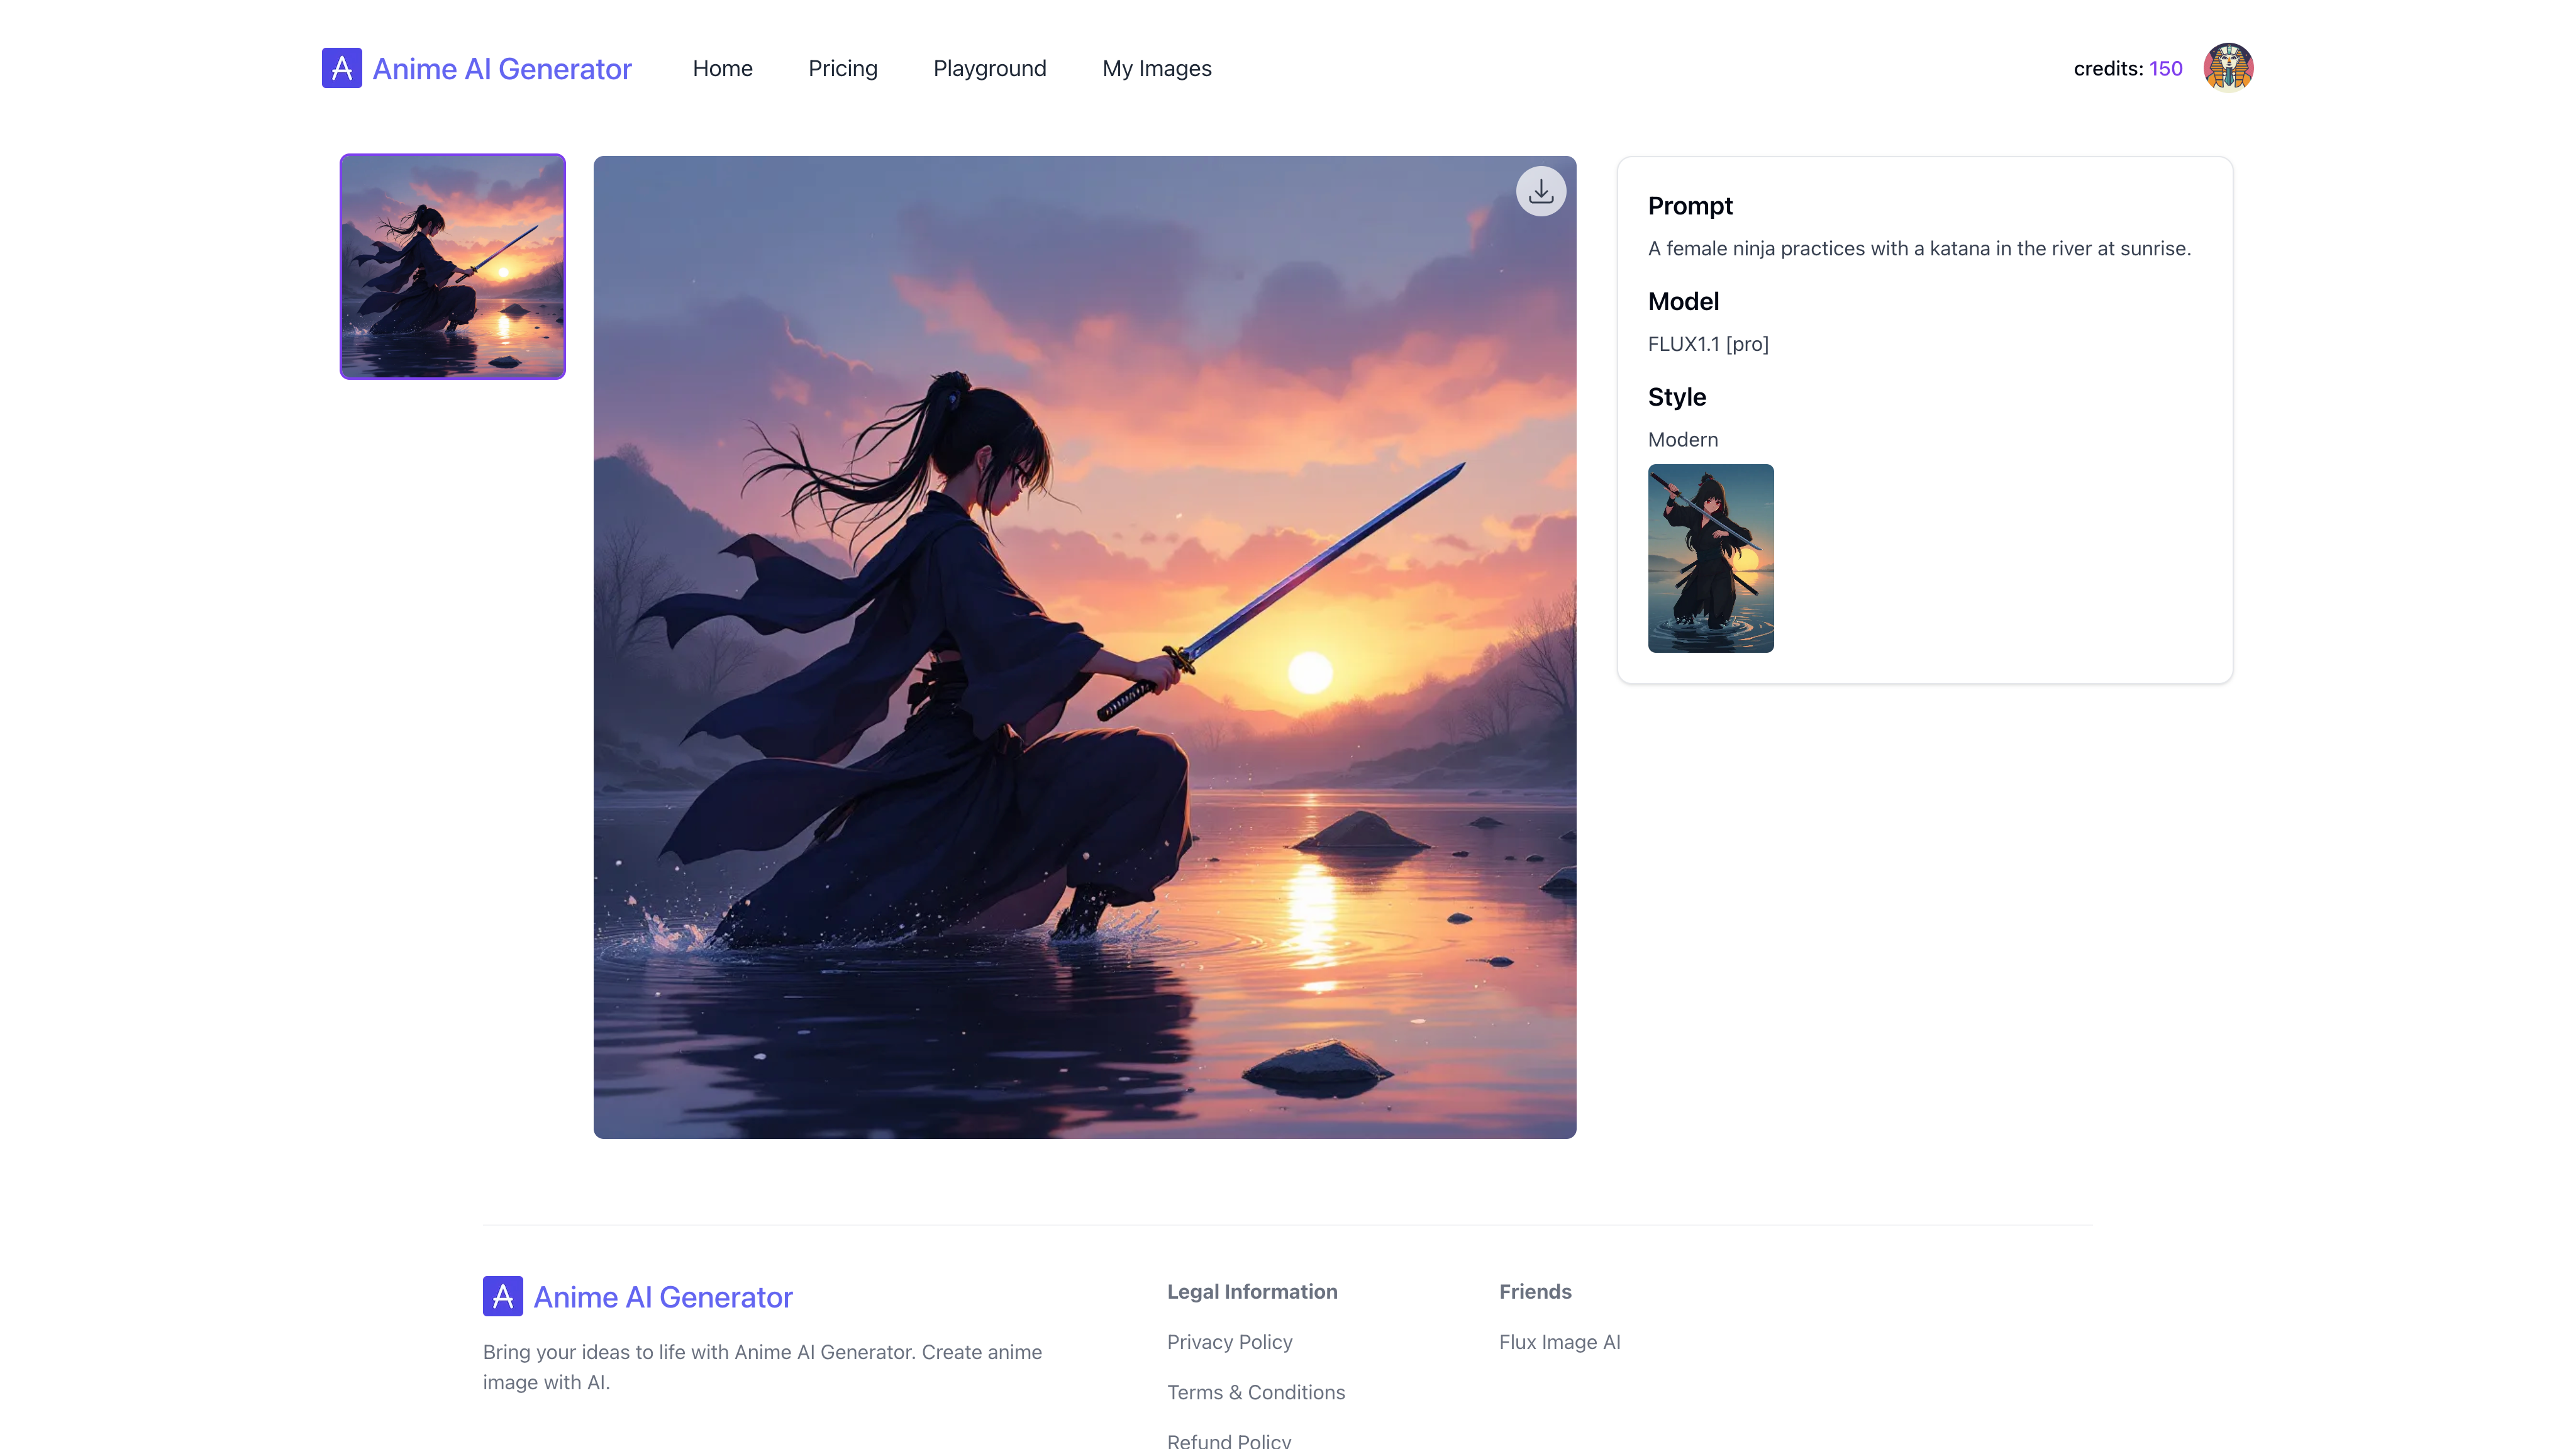Open the Terms & Conditions link
Viewport: 2576px width, 1449px height.
pos(1255,1392)
